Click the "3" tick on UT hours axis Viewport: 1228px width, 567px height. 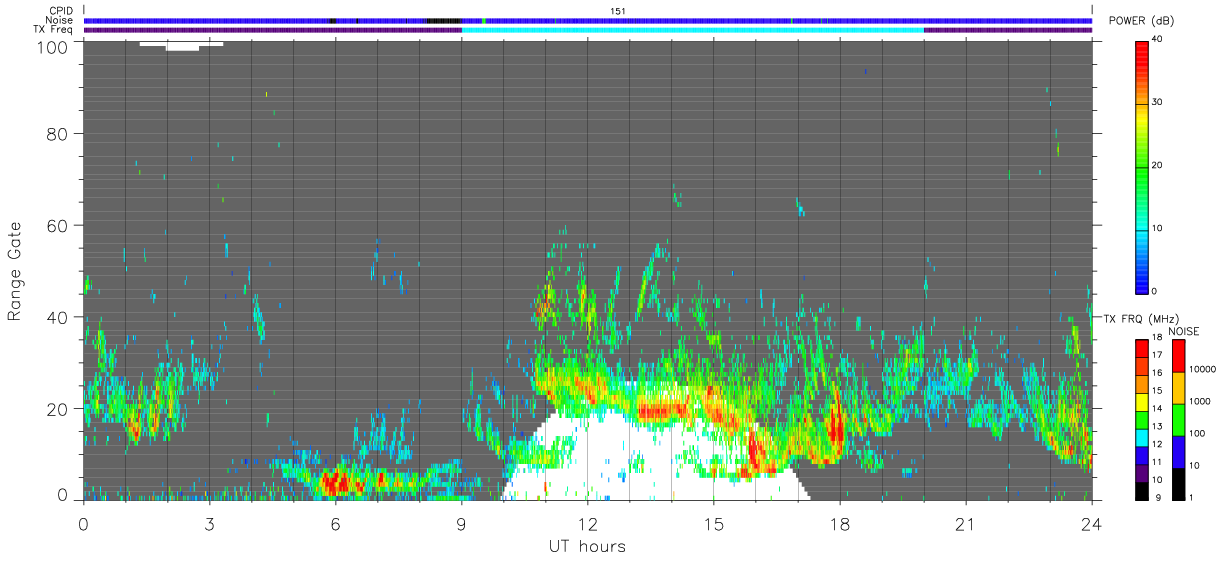point(209,523)
